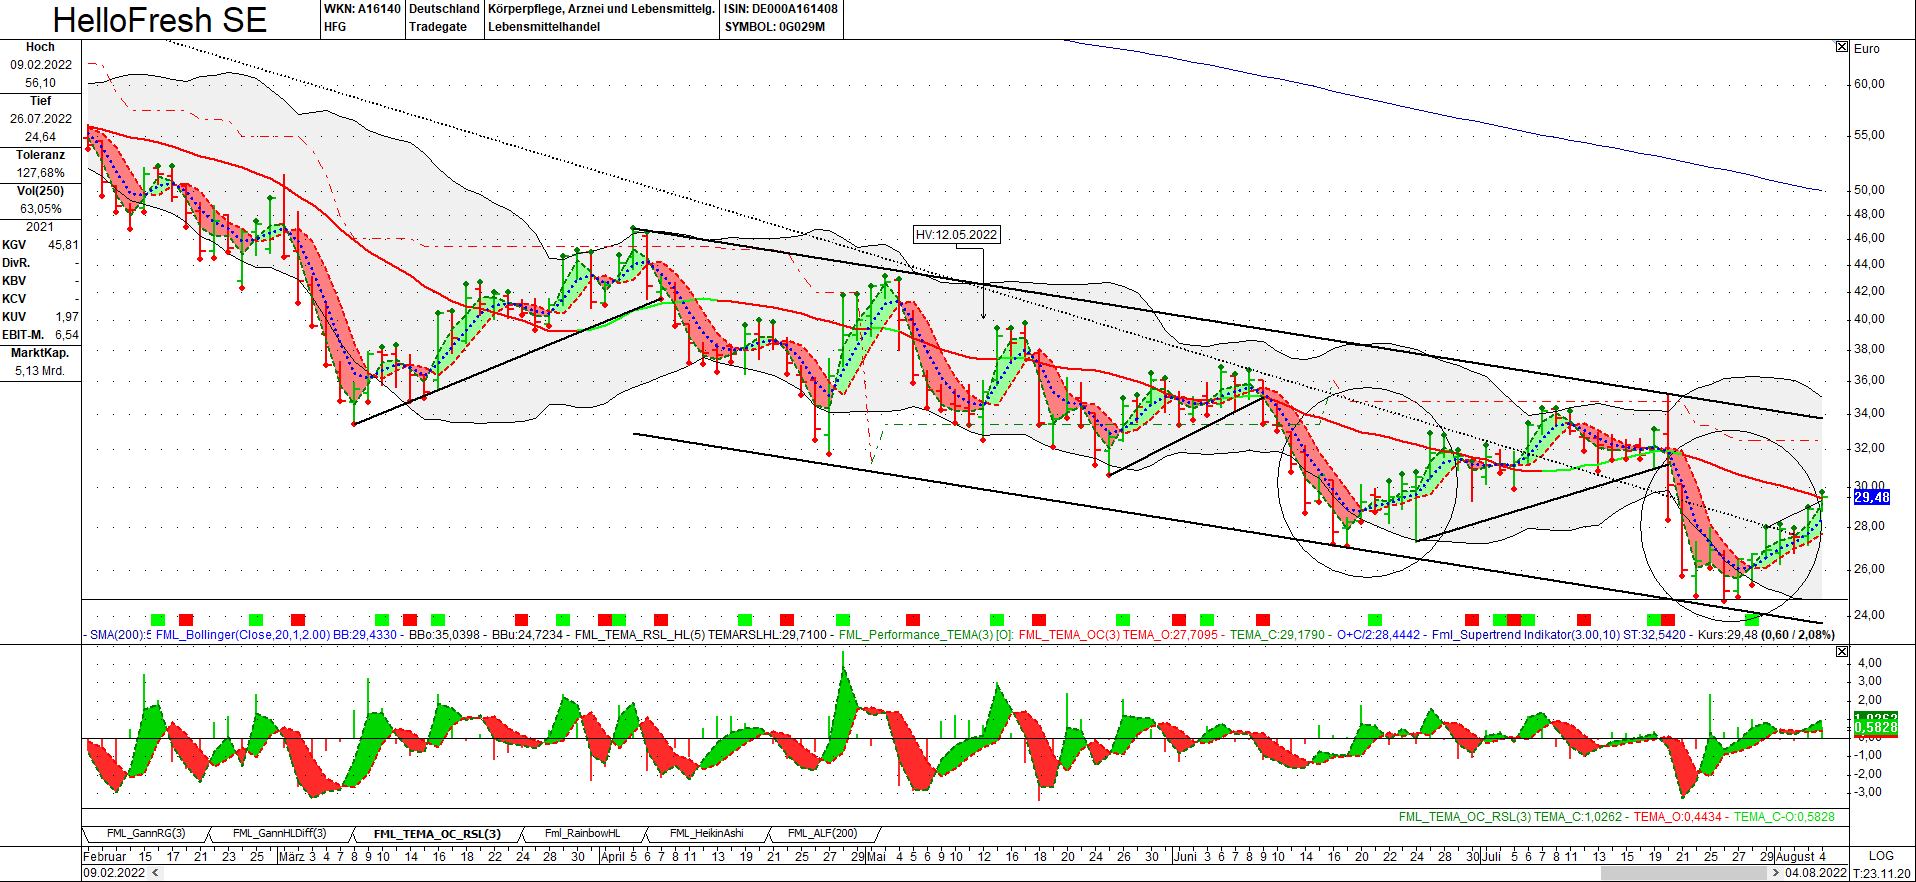Click the WKN: A16140 field
This screenshot has height=882, width=1916.
click(x=362, y=9)
